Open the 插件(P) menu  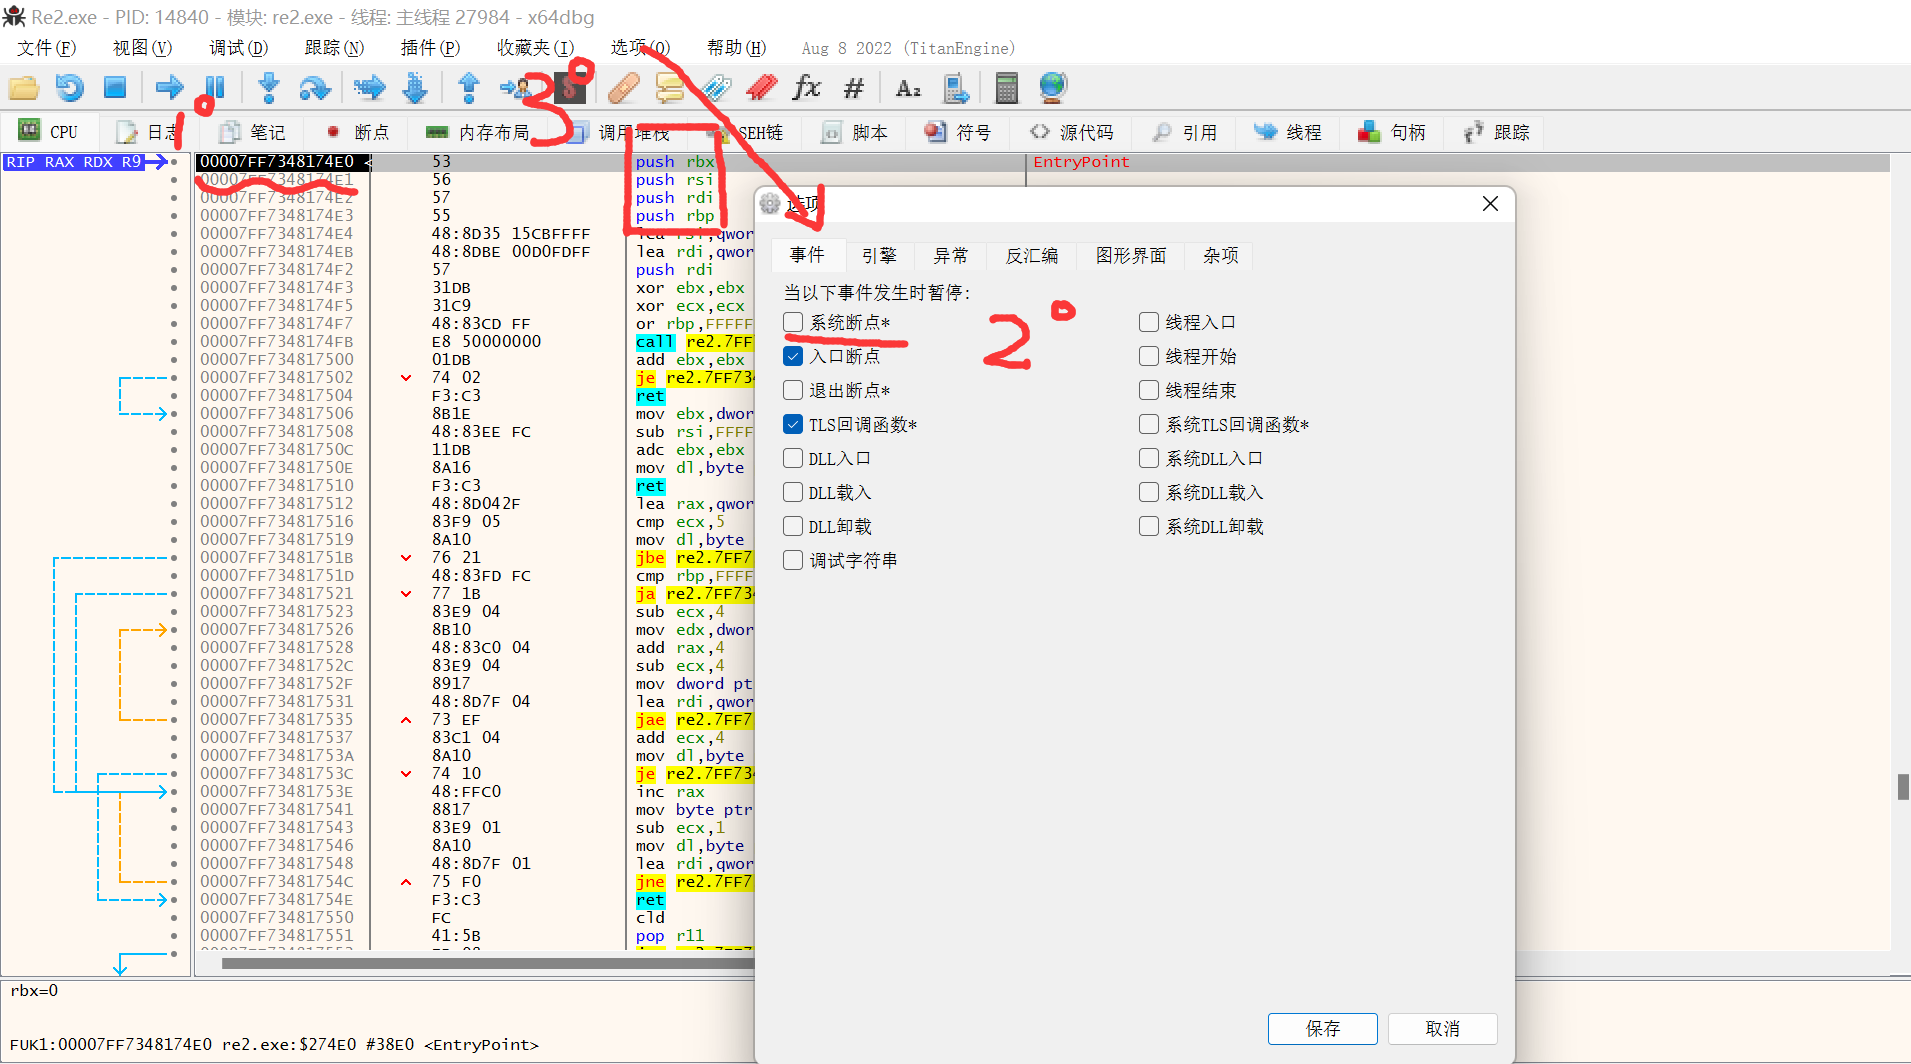430,48
